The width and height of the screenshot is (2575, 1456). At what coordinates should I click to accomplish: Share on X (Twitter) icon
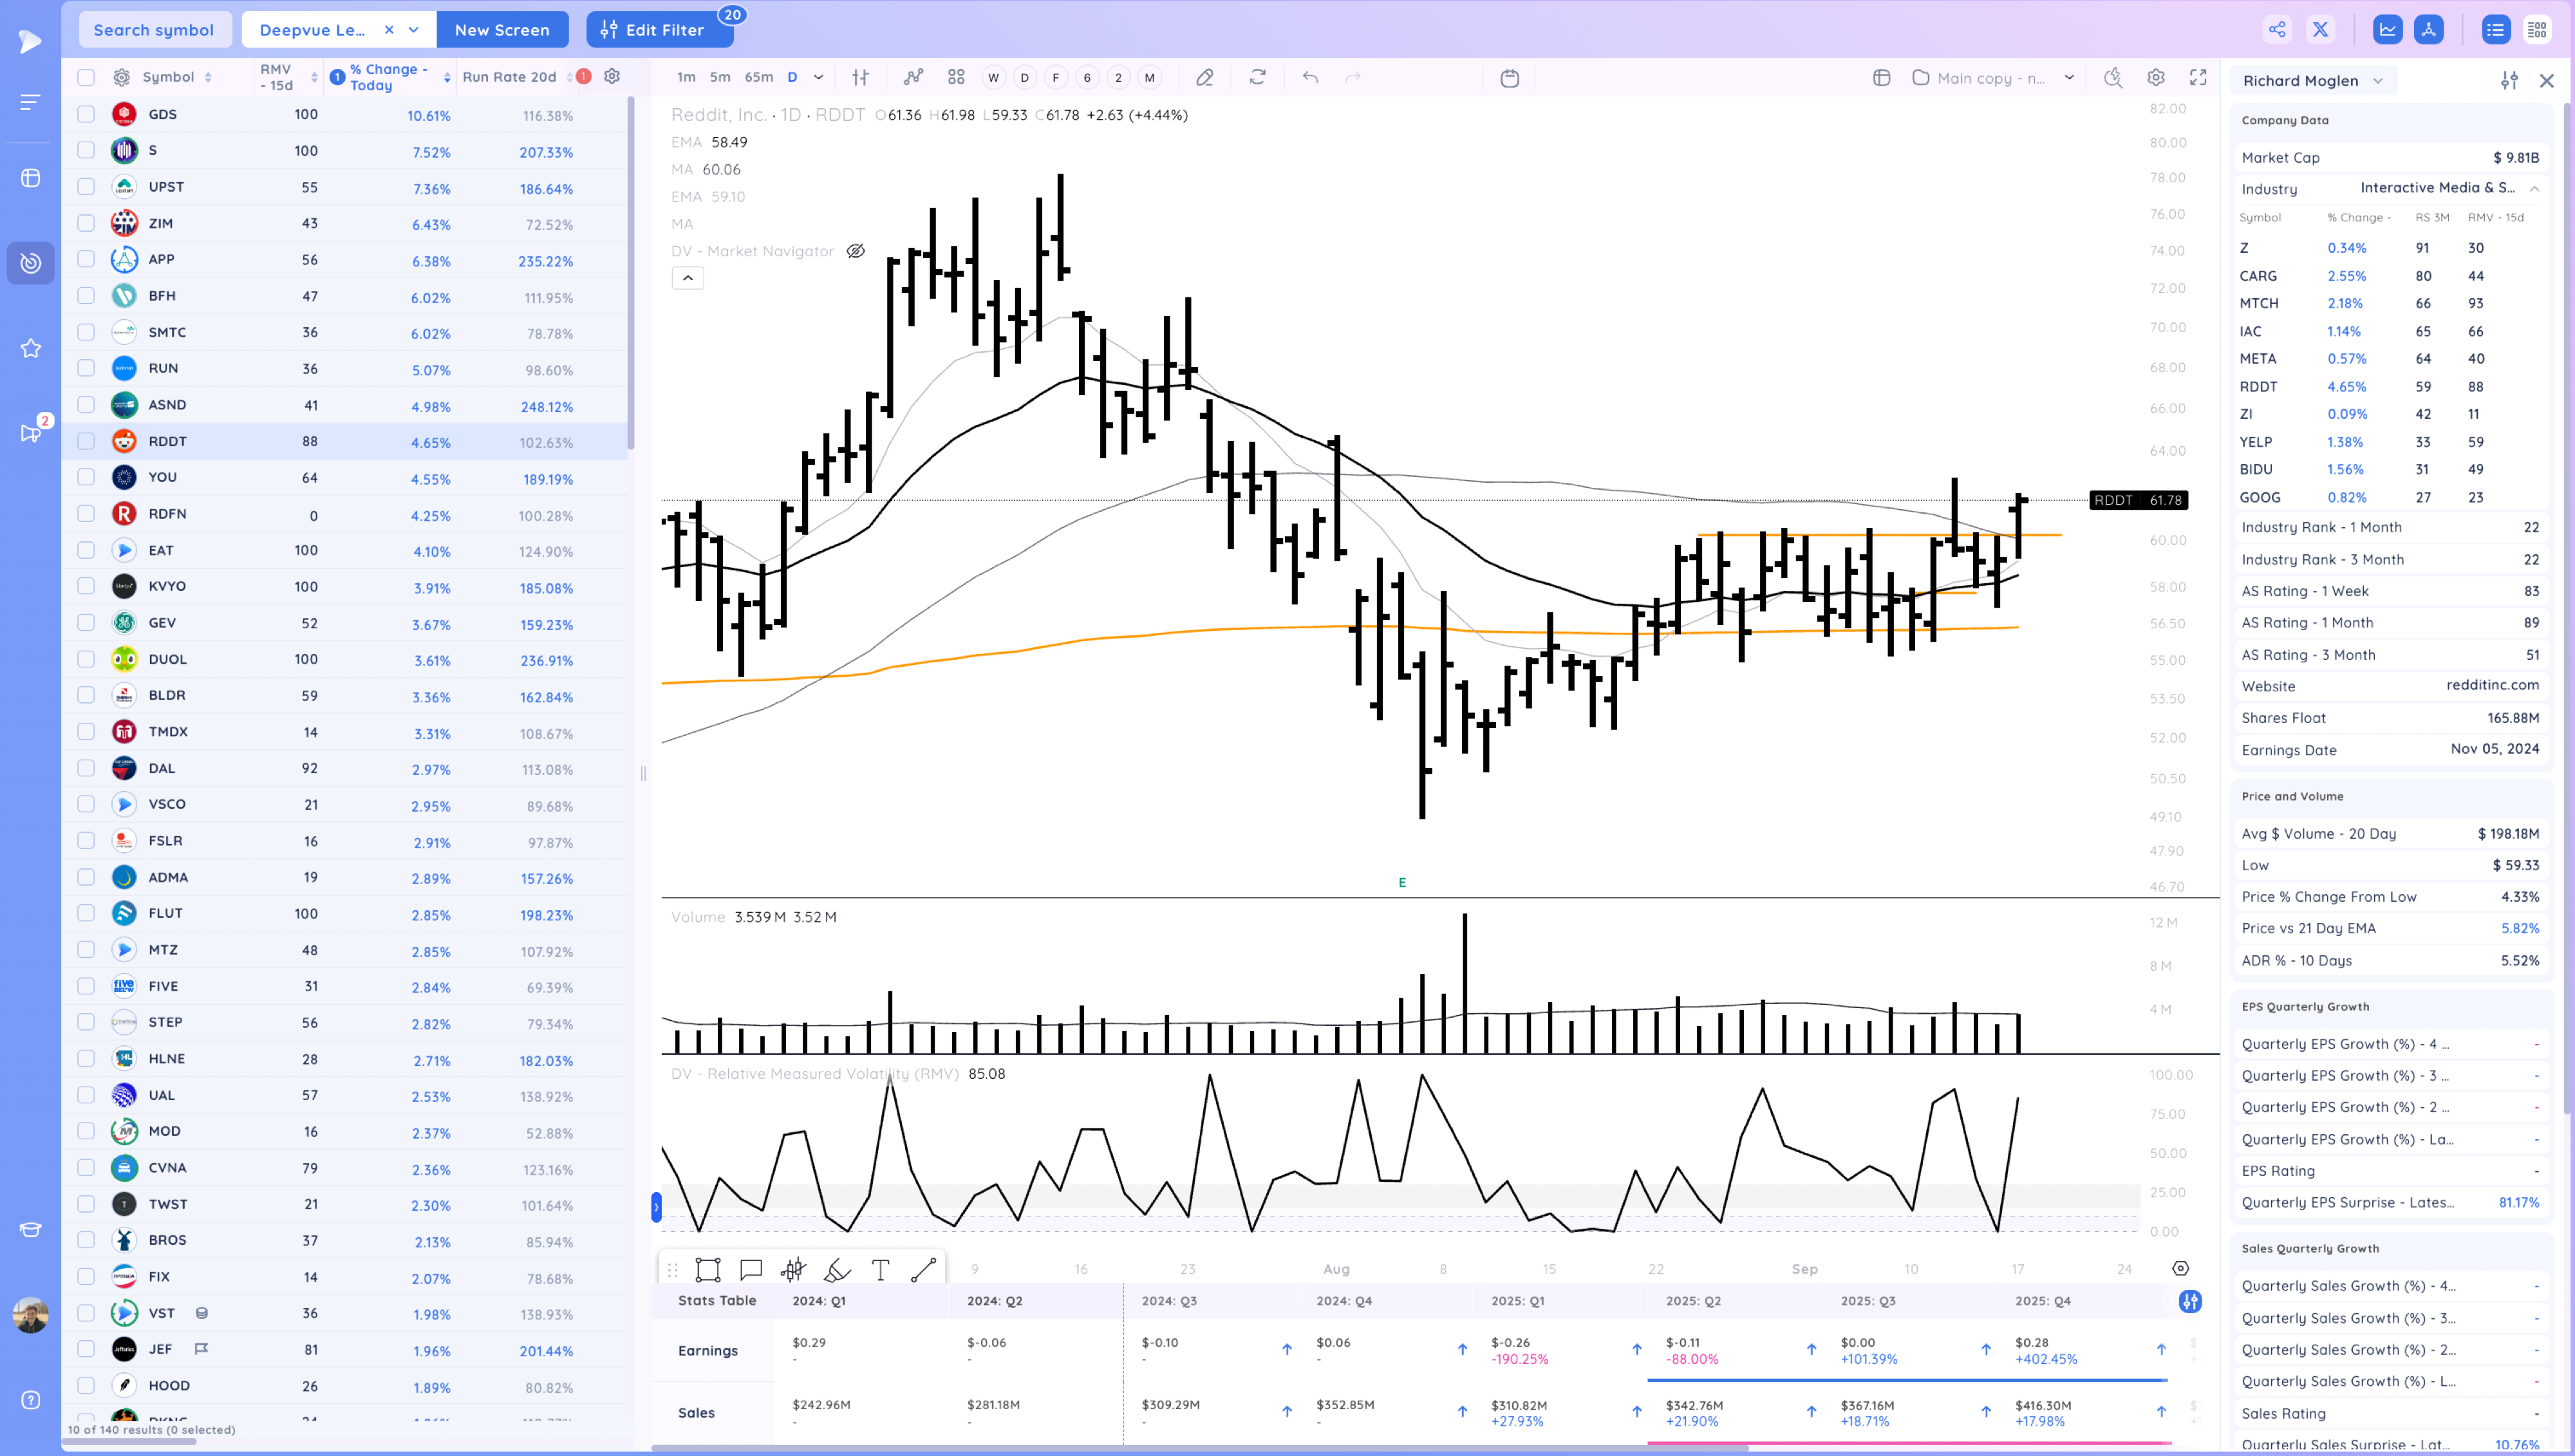pyautogui.click(x=2320, y=29)
